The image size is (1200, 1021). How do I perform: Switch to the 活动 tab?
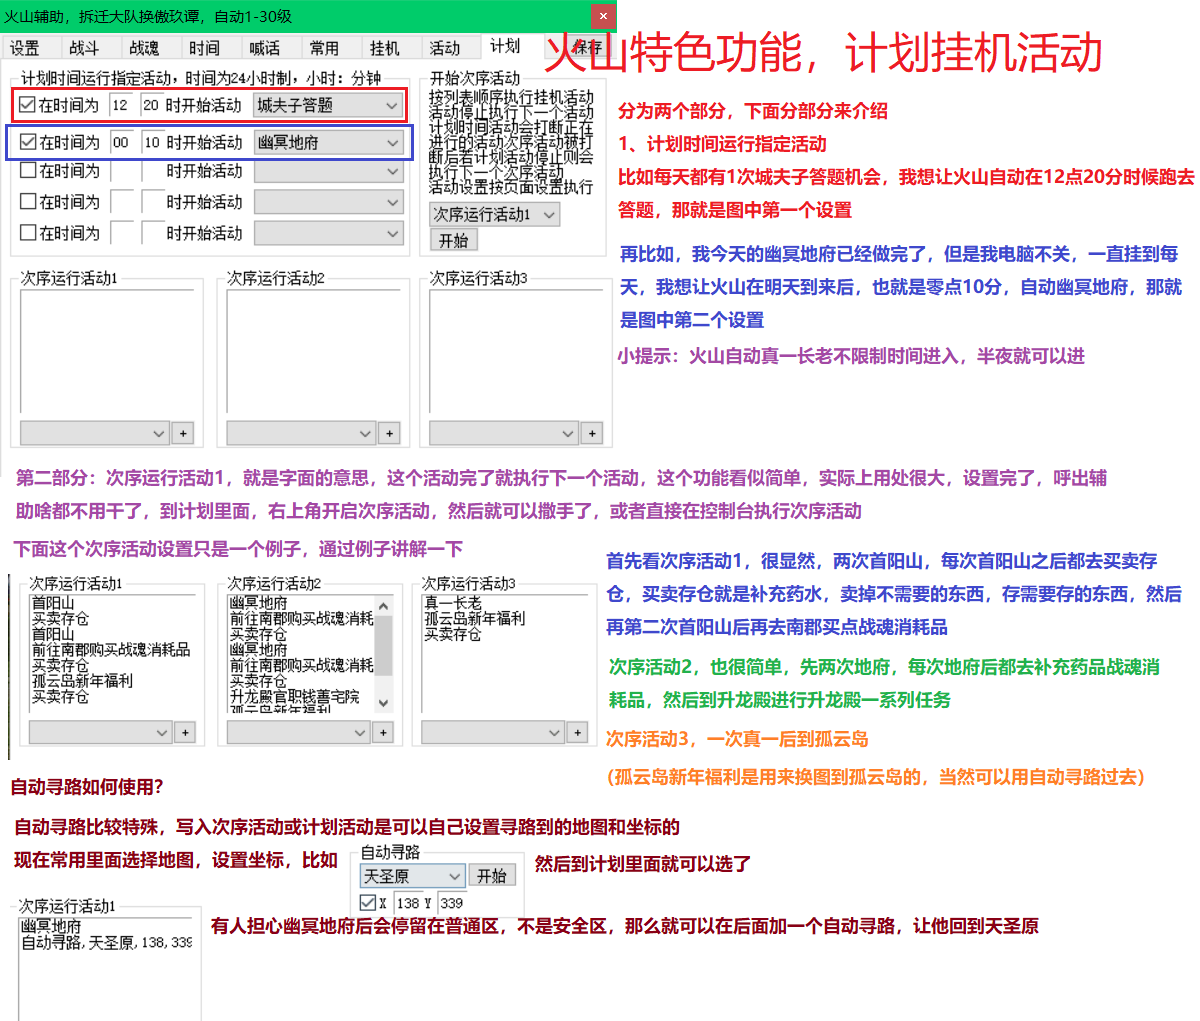coord(445,48)
